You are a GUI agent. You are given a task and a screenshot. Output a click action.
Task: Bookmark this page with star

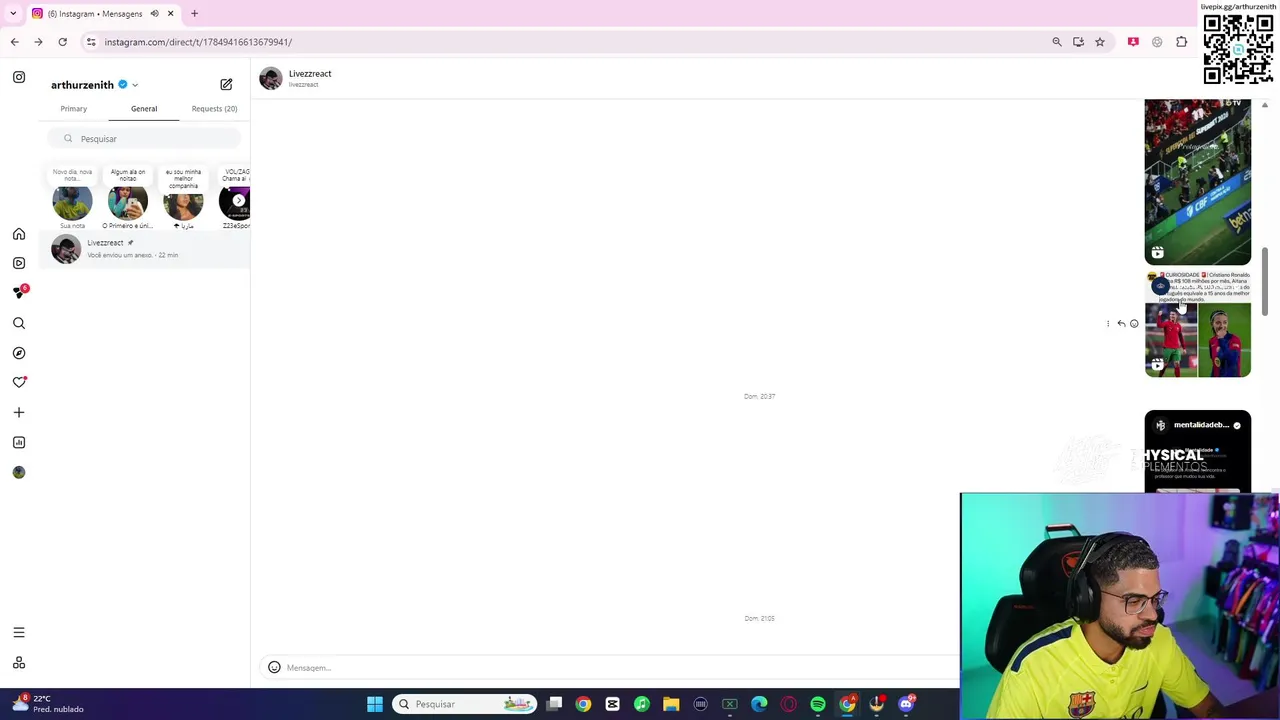[x=1100, y=42]
